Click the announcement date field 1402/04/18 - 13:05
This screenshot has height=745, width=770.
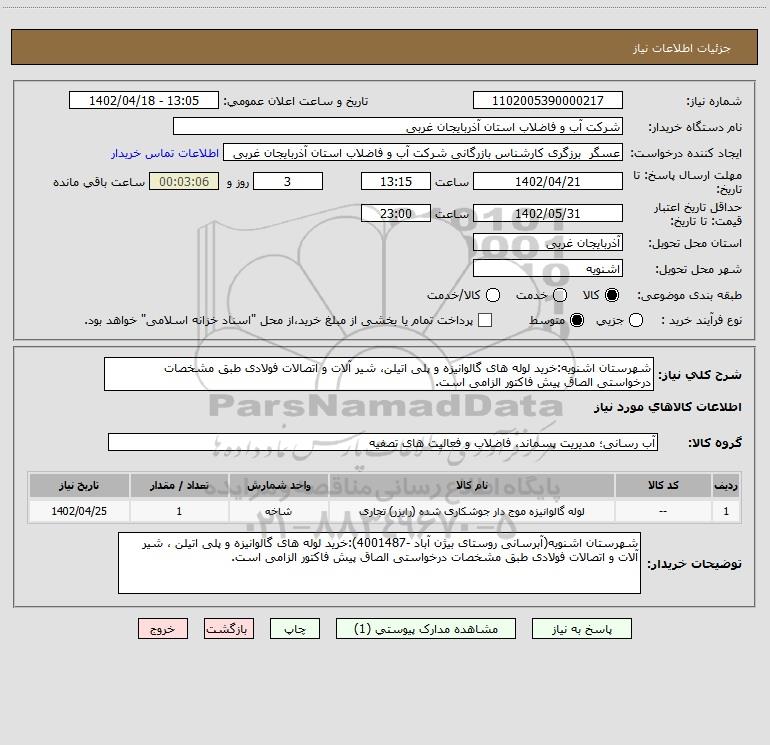(x=144, y=101)
